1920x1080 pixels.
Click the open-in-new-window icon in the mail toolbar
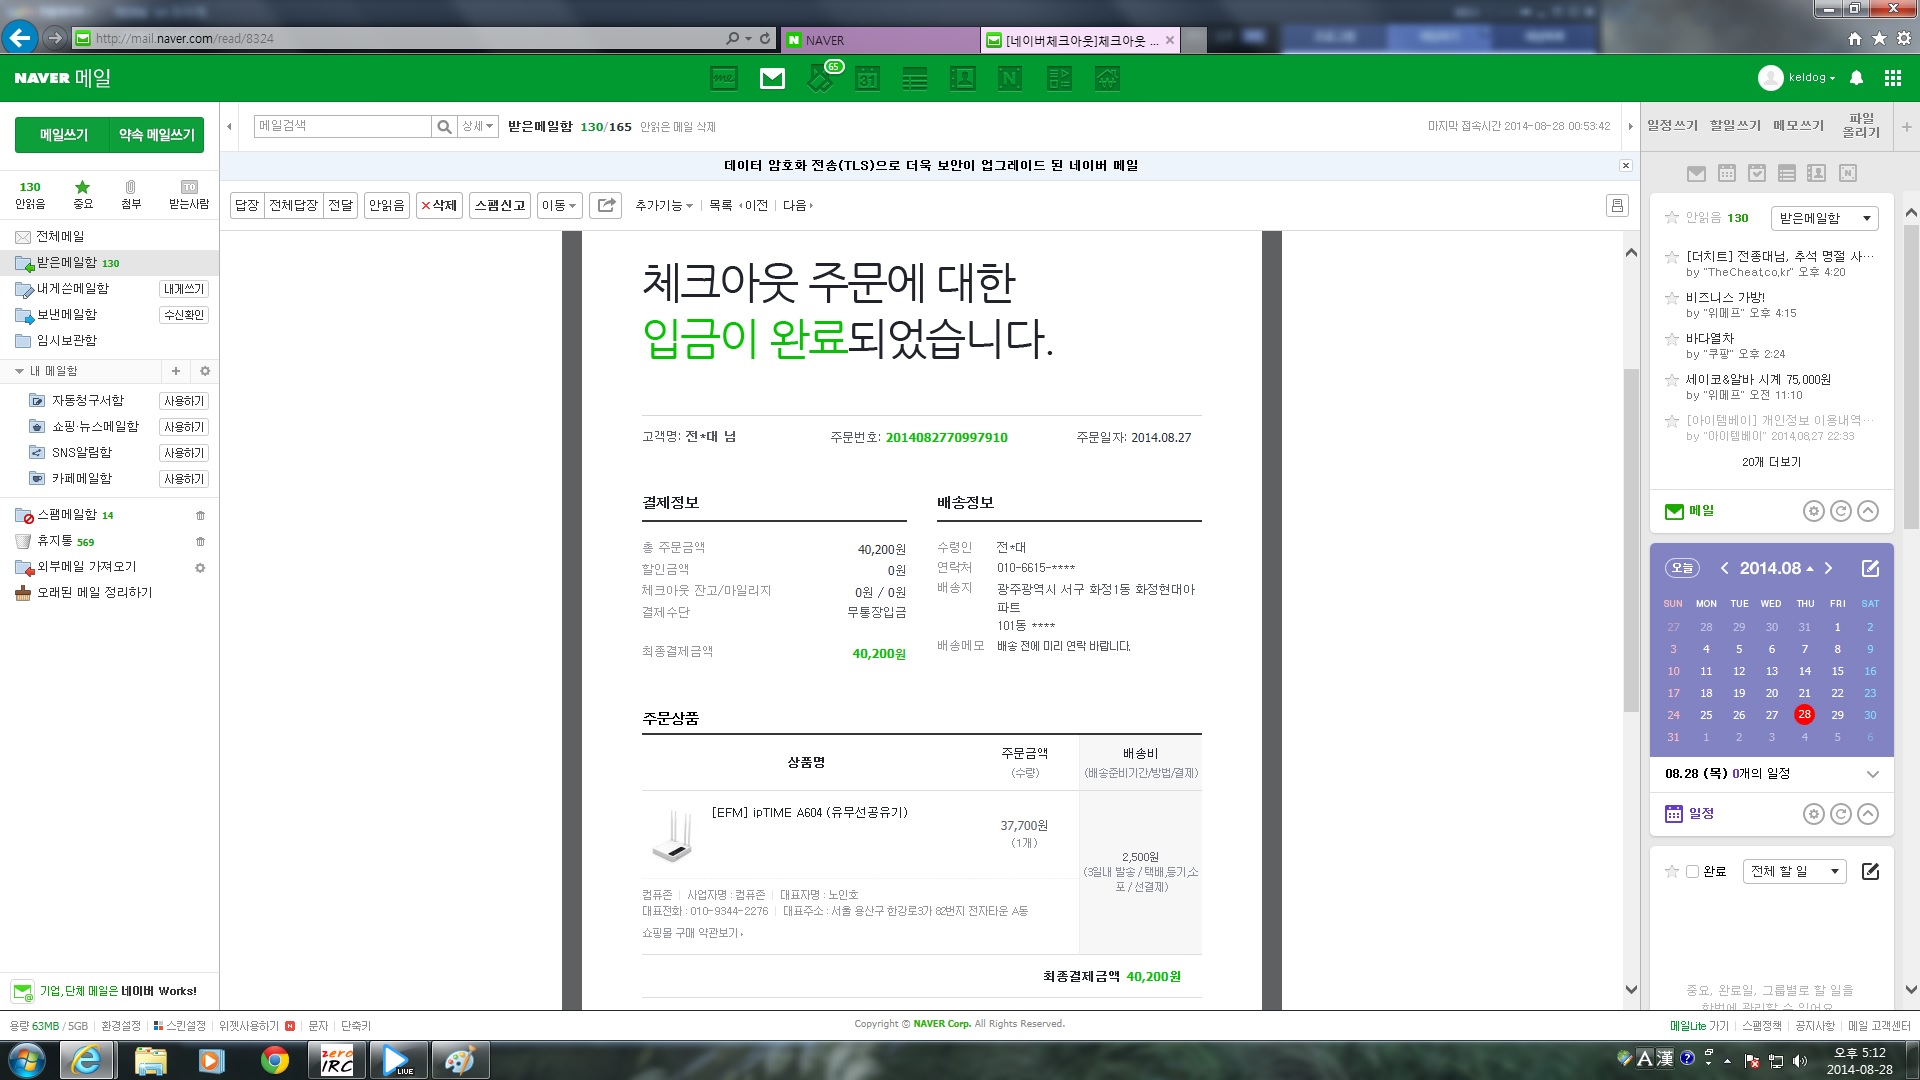pyautogui.click(x=606, y=205)
